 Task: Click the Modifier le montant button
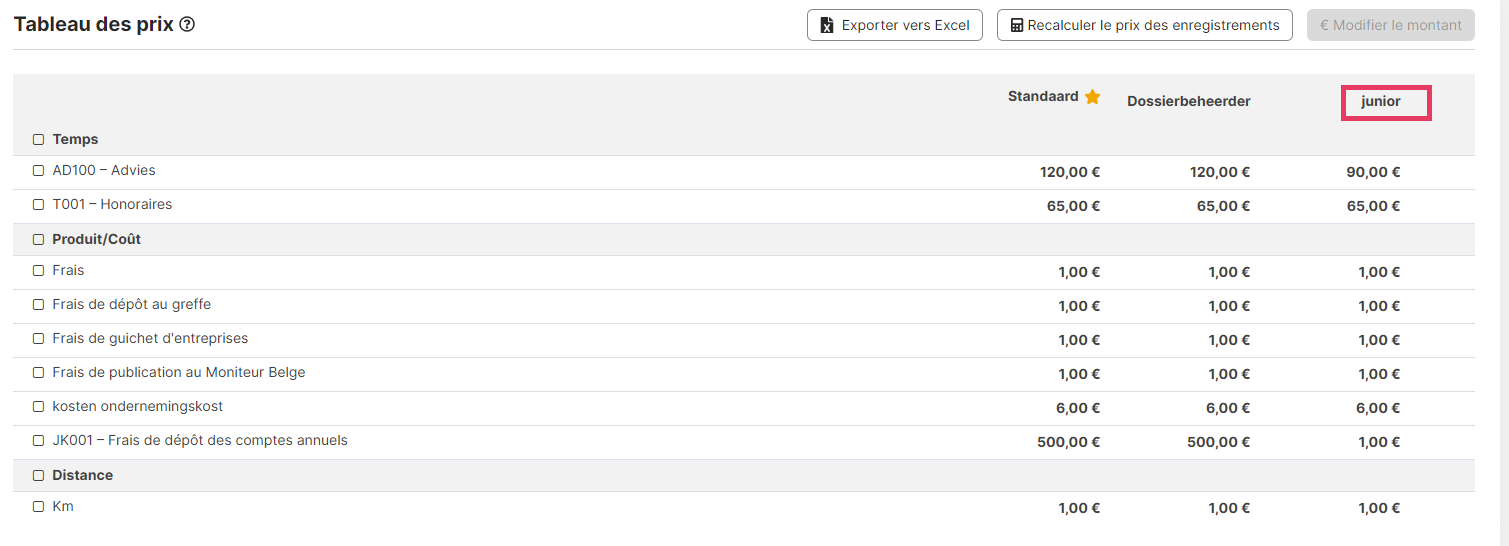click(x=1391, y=25)
